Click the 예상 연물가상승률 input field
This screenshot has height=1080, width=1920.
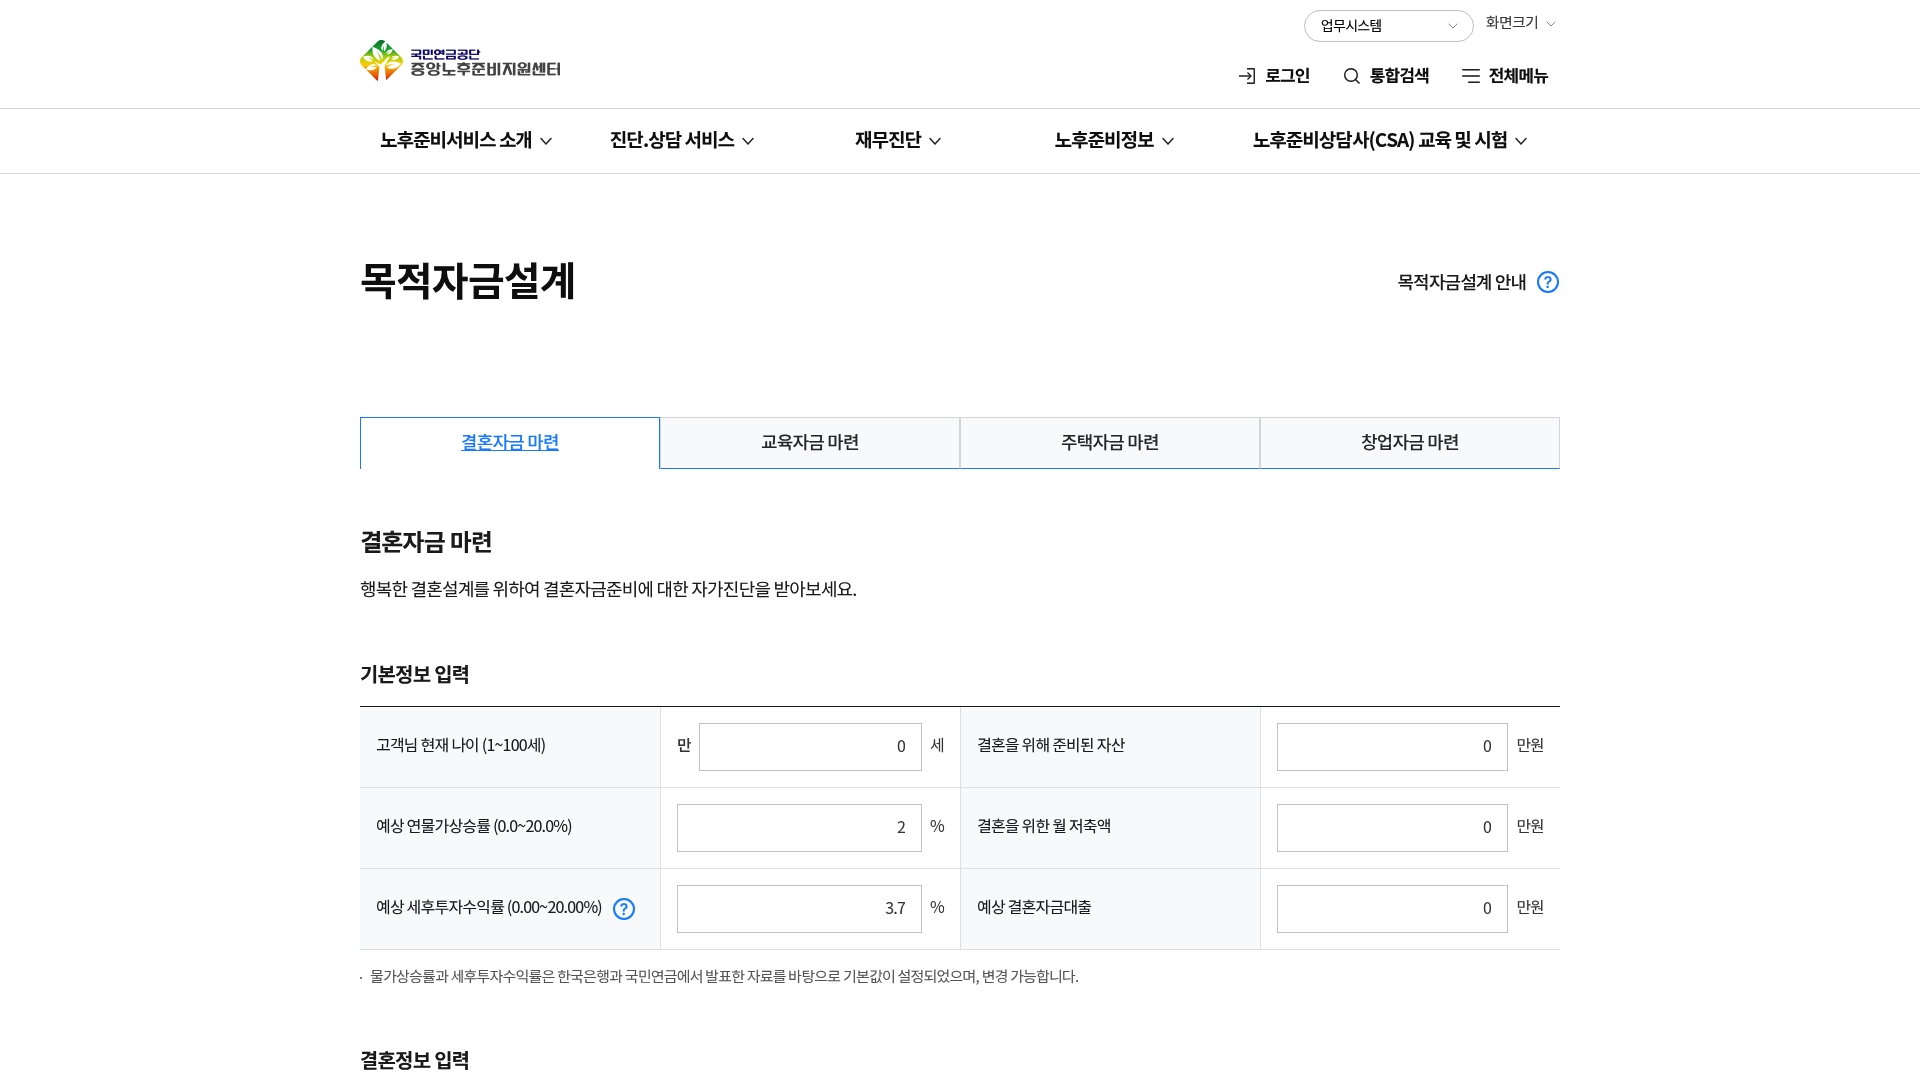point(798,828)
